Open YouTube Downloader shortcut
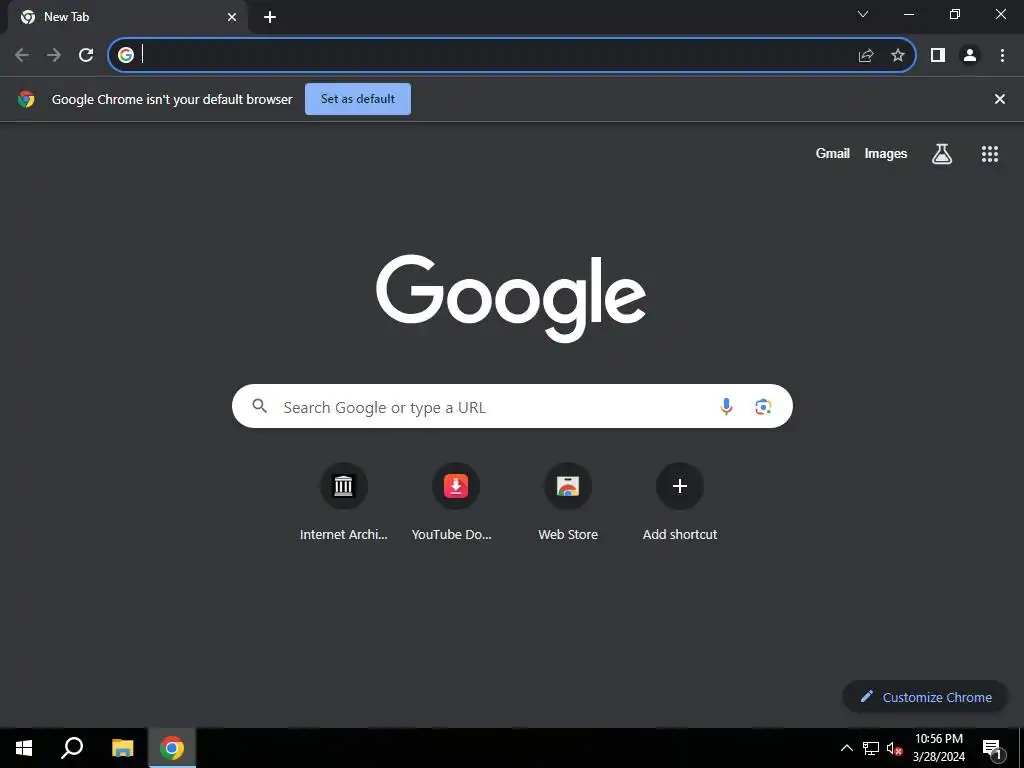Screen dimensions: 1024x768 pos(455,503)
